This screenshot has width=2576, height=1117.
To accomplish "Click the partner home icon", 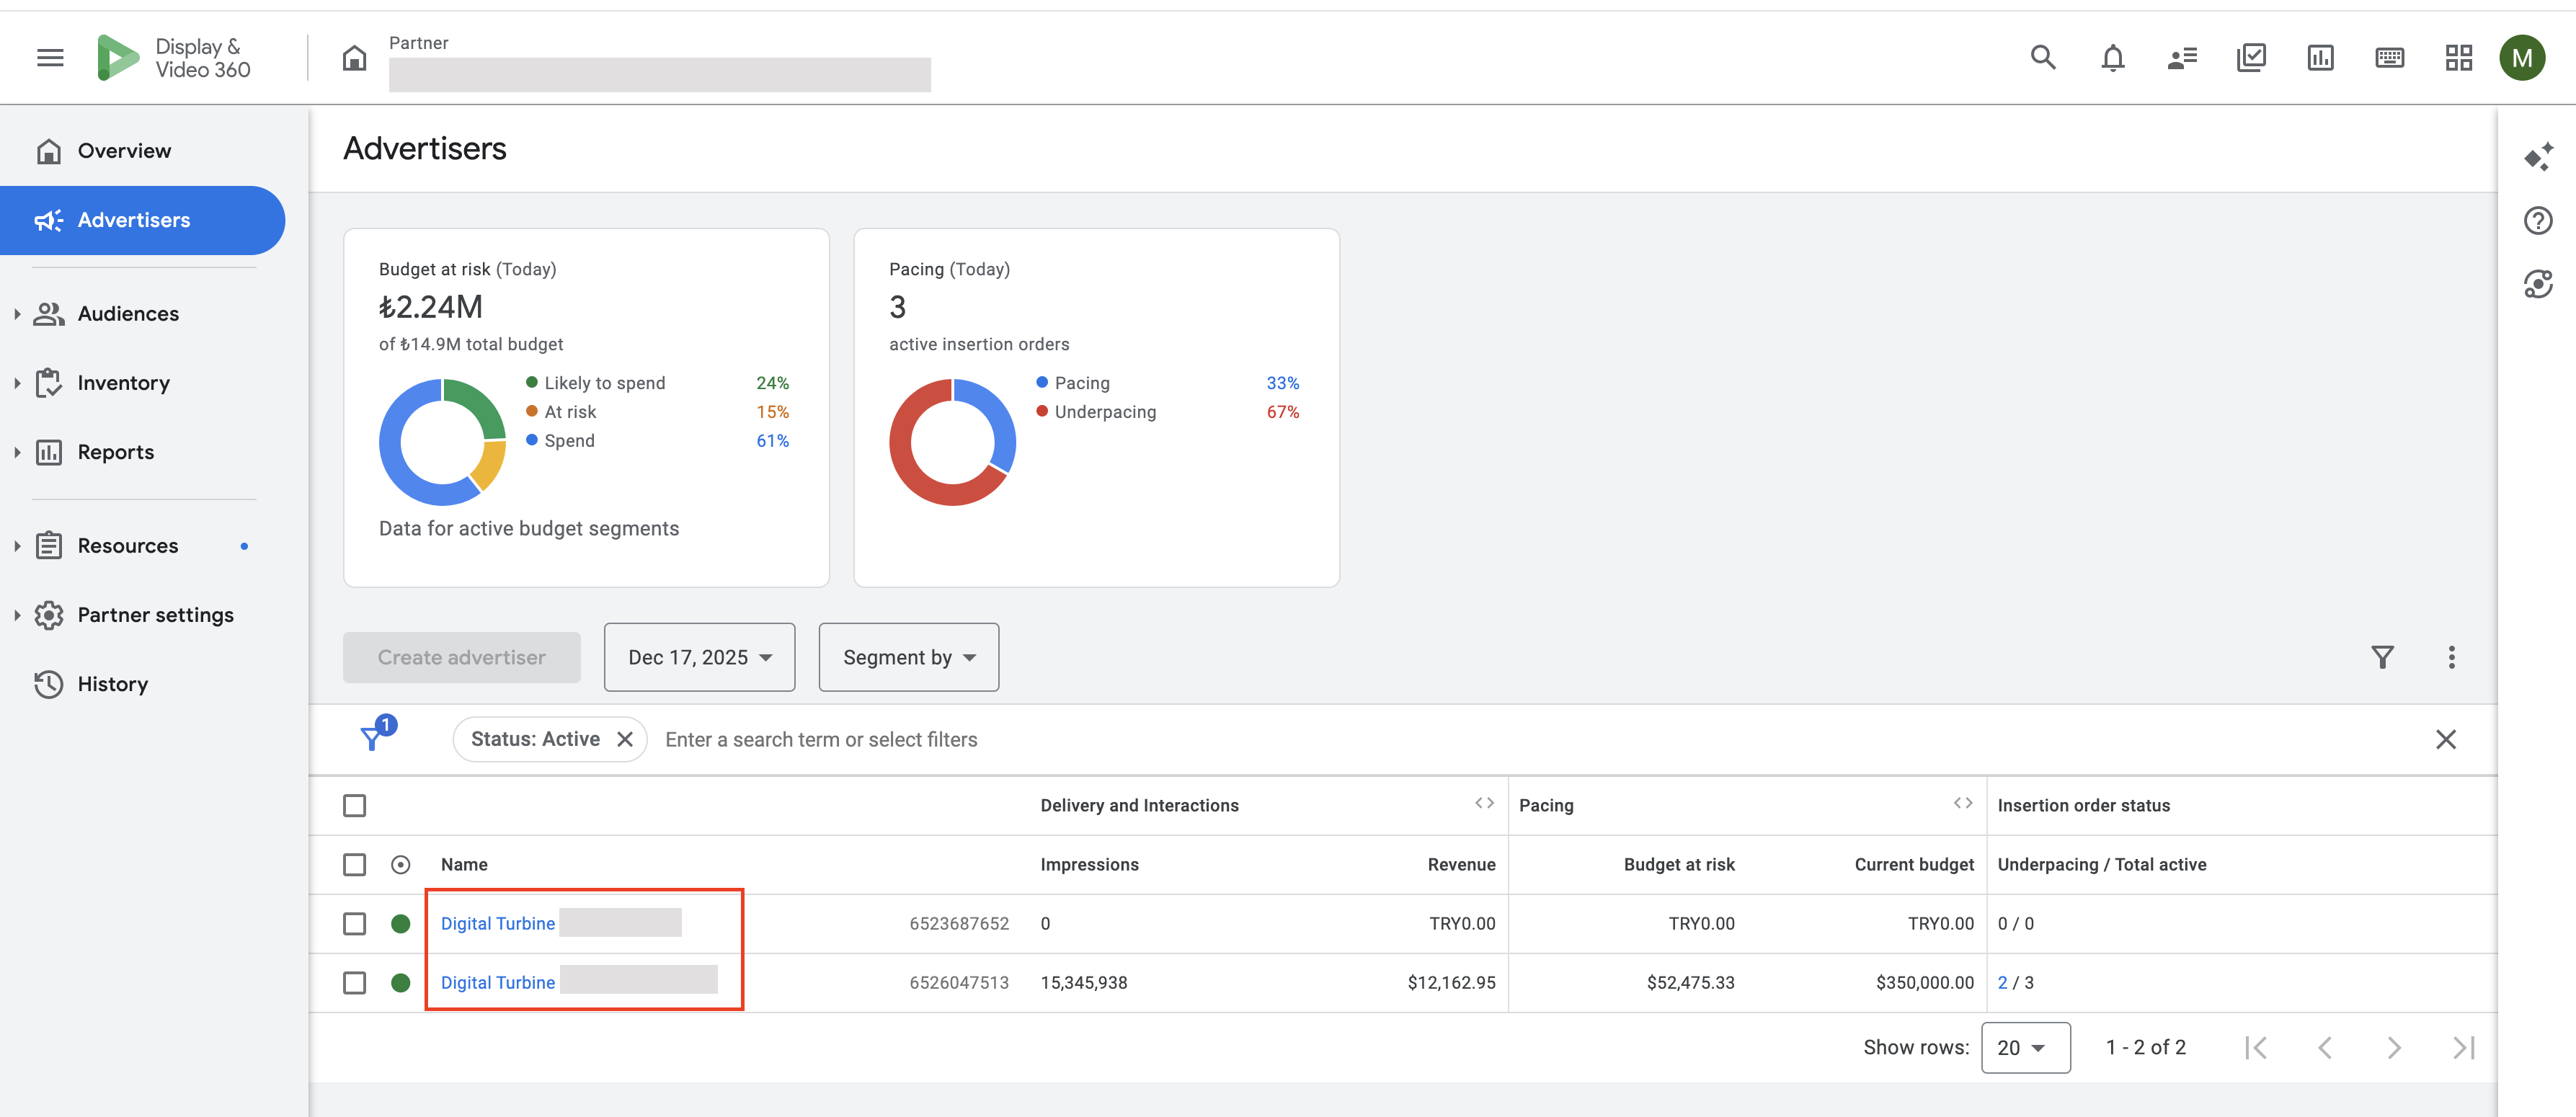I will [x=354, y=58].
